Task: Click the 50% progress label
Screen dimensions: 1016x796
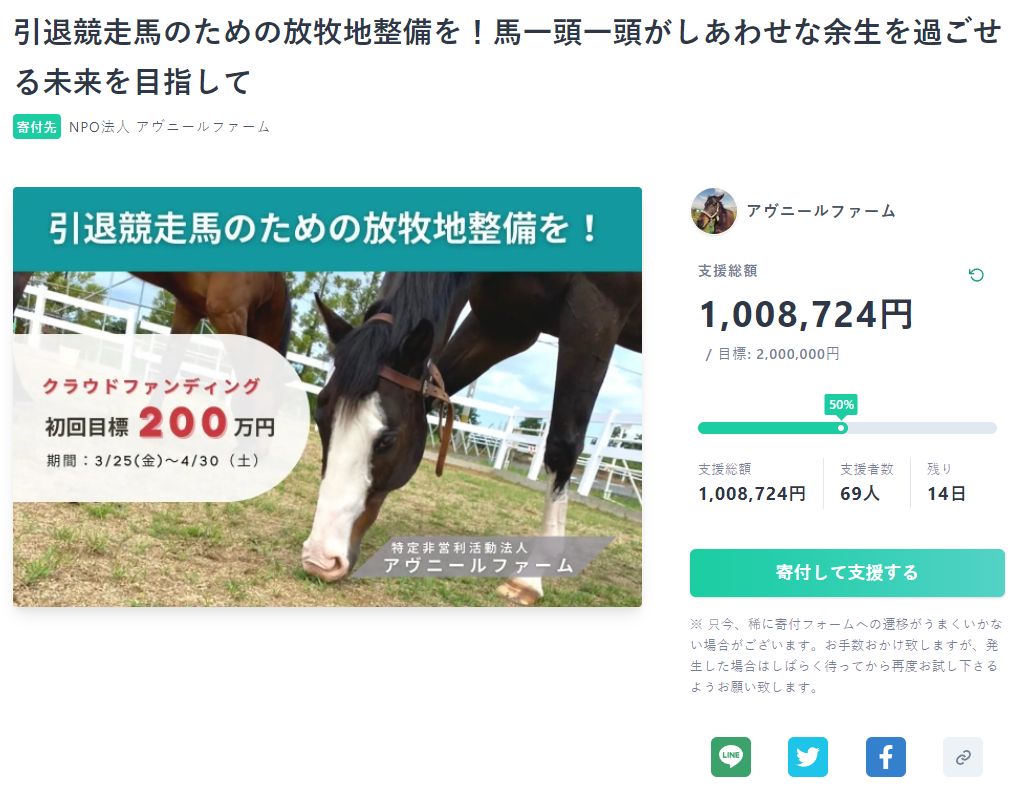Action: tap(841, 405)
